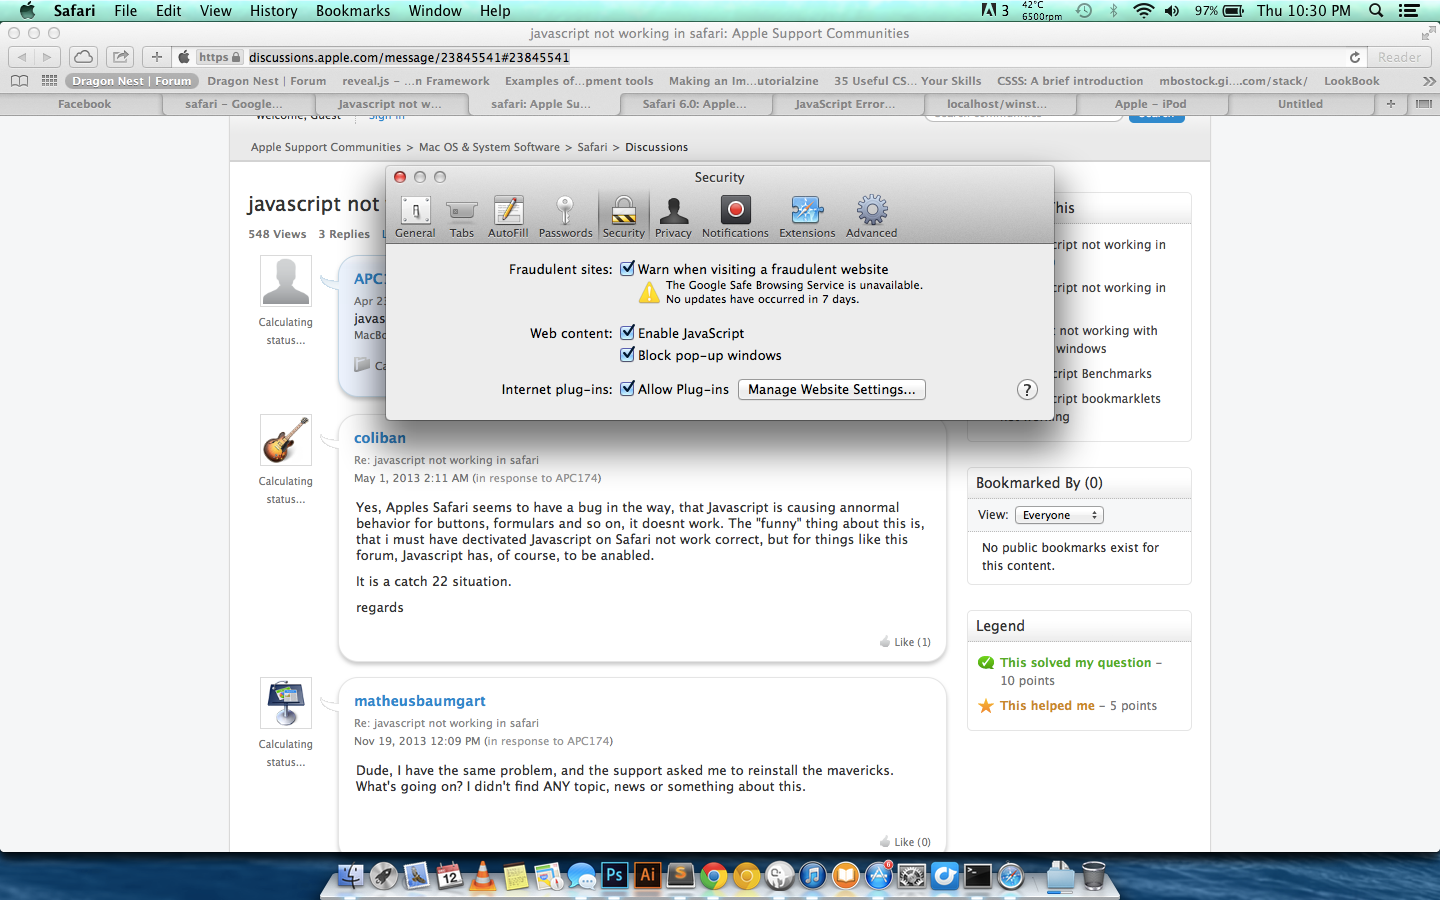Toggle Warn when visiting a fraudulent website
Viewport: 1440px width, 900px height.
pos(627,268)
